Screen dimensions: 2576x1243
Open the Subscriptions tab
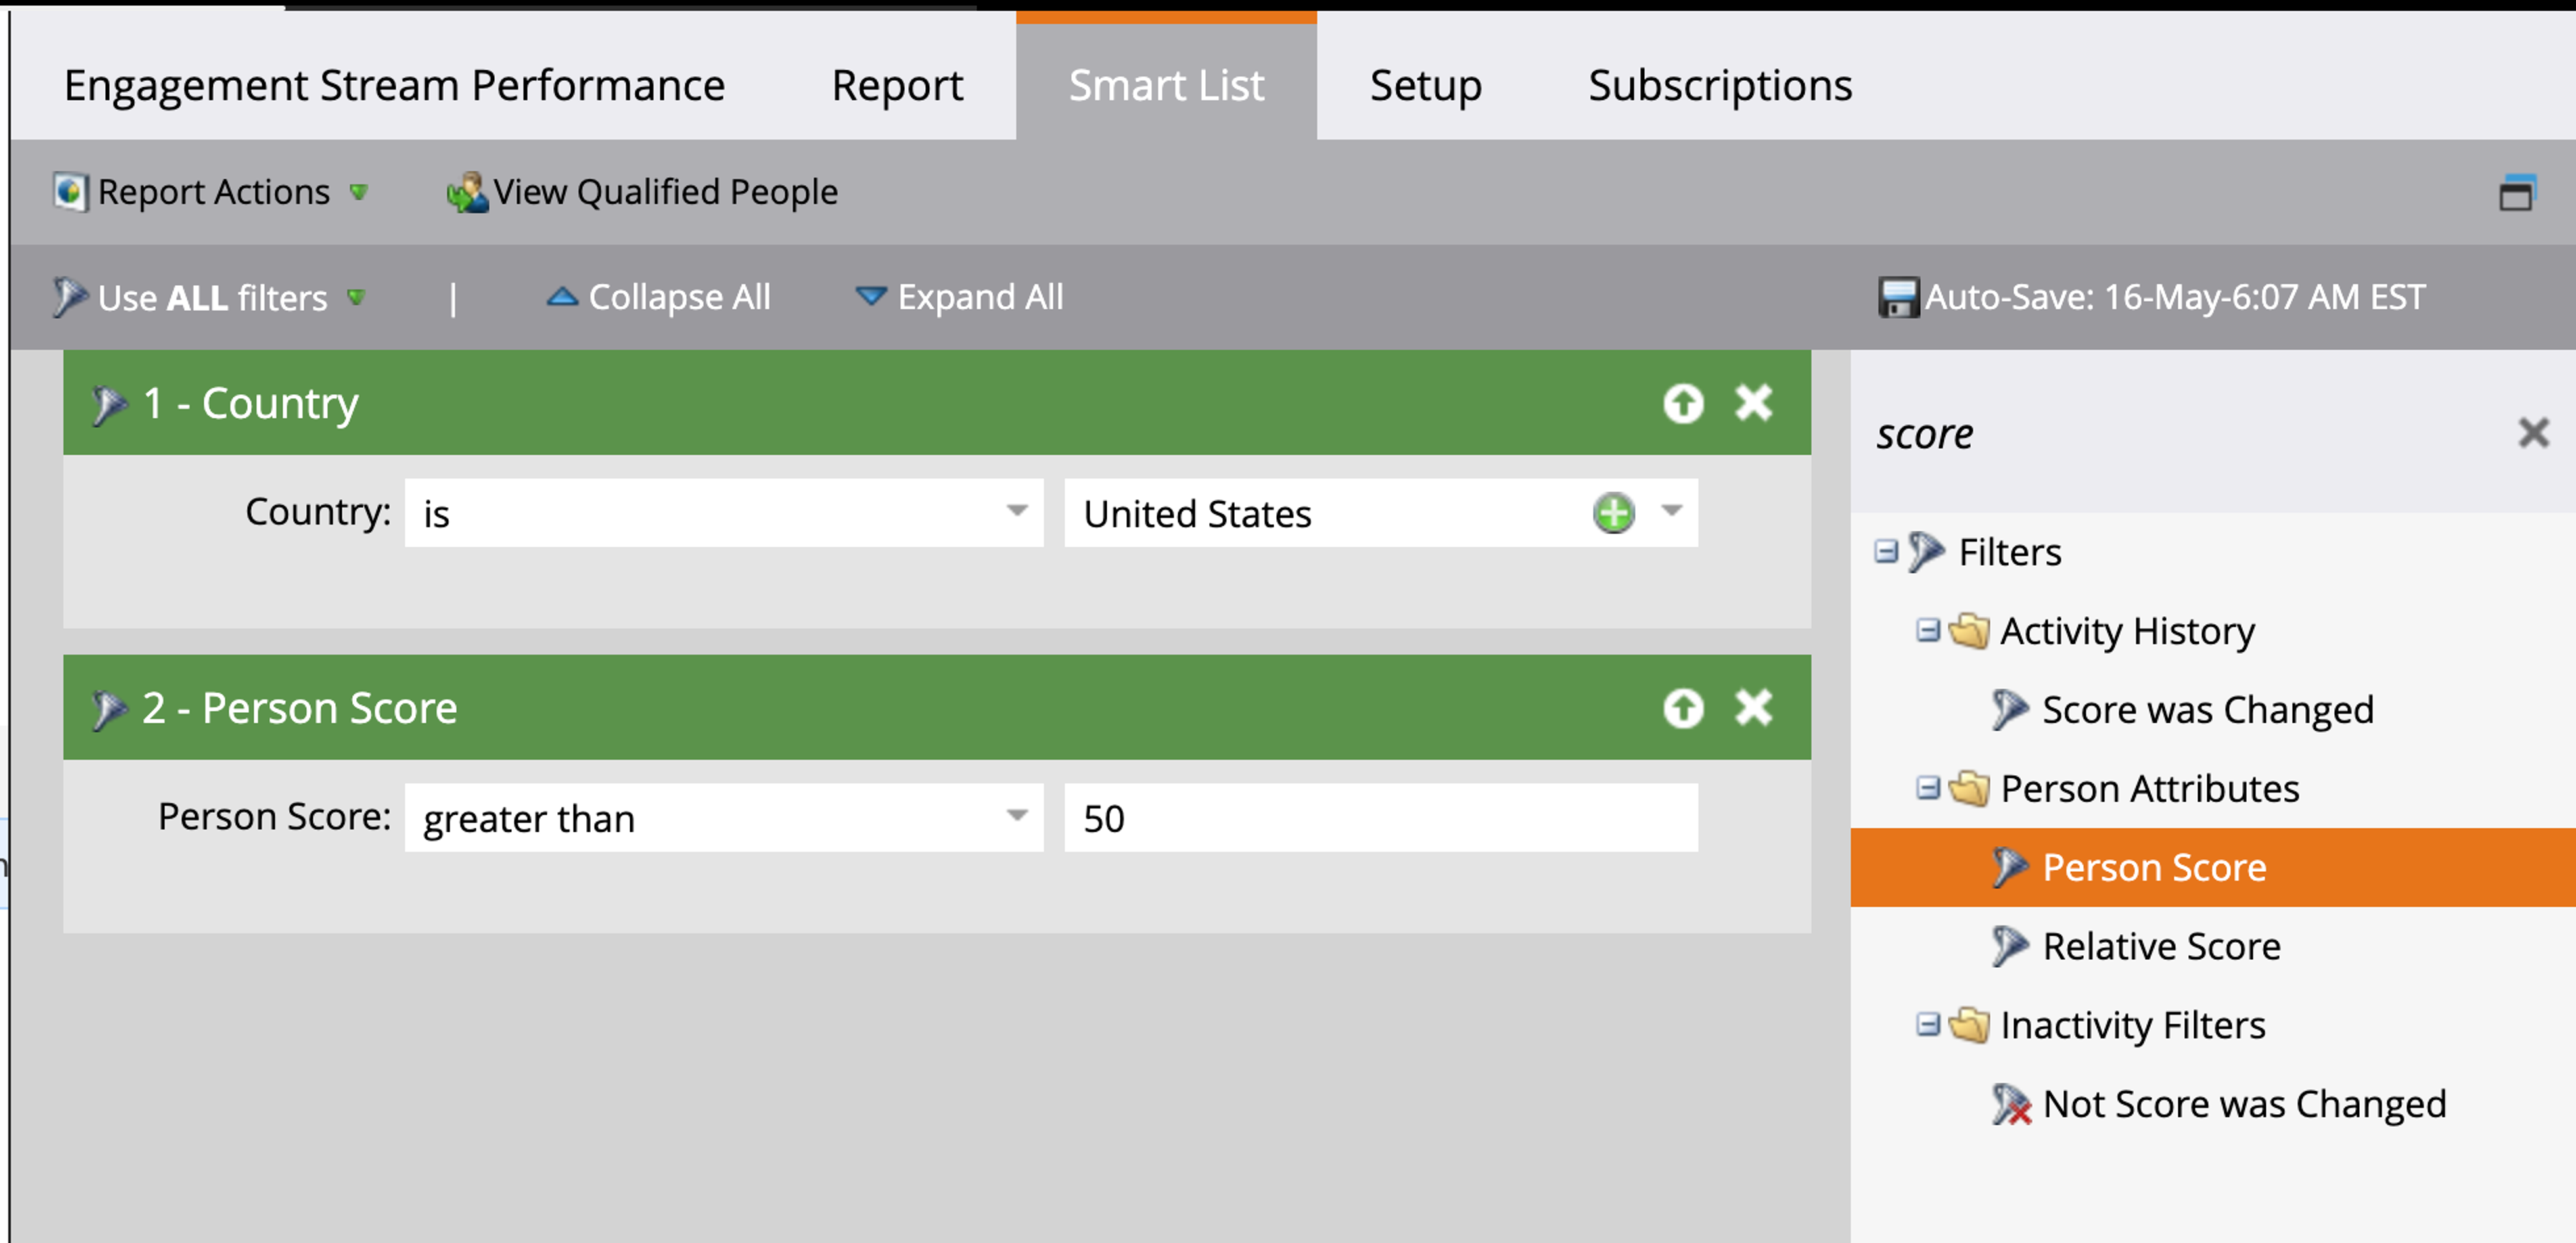coord(1719,85)
